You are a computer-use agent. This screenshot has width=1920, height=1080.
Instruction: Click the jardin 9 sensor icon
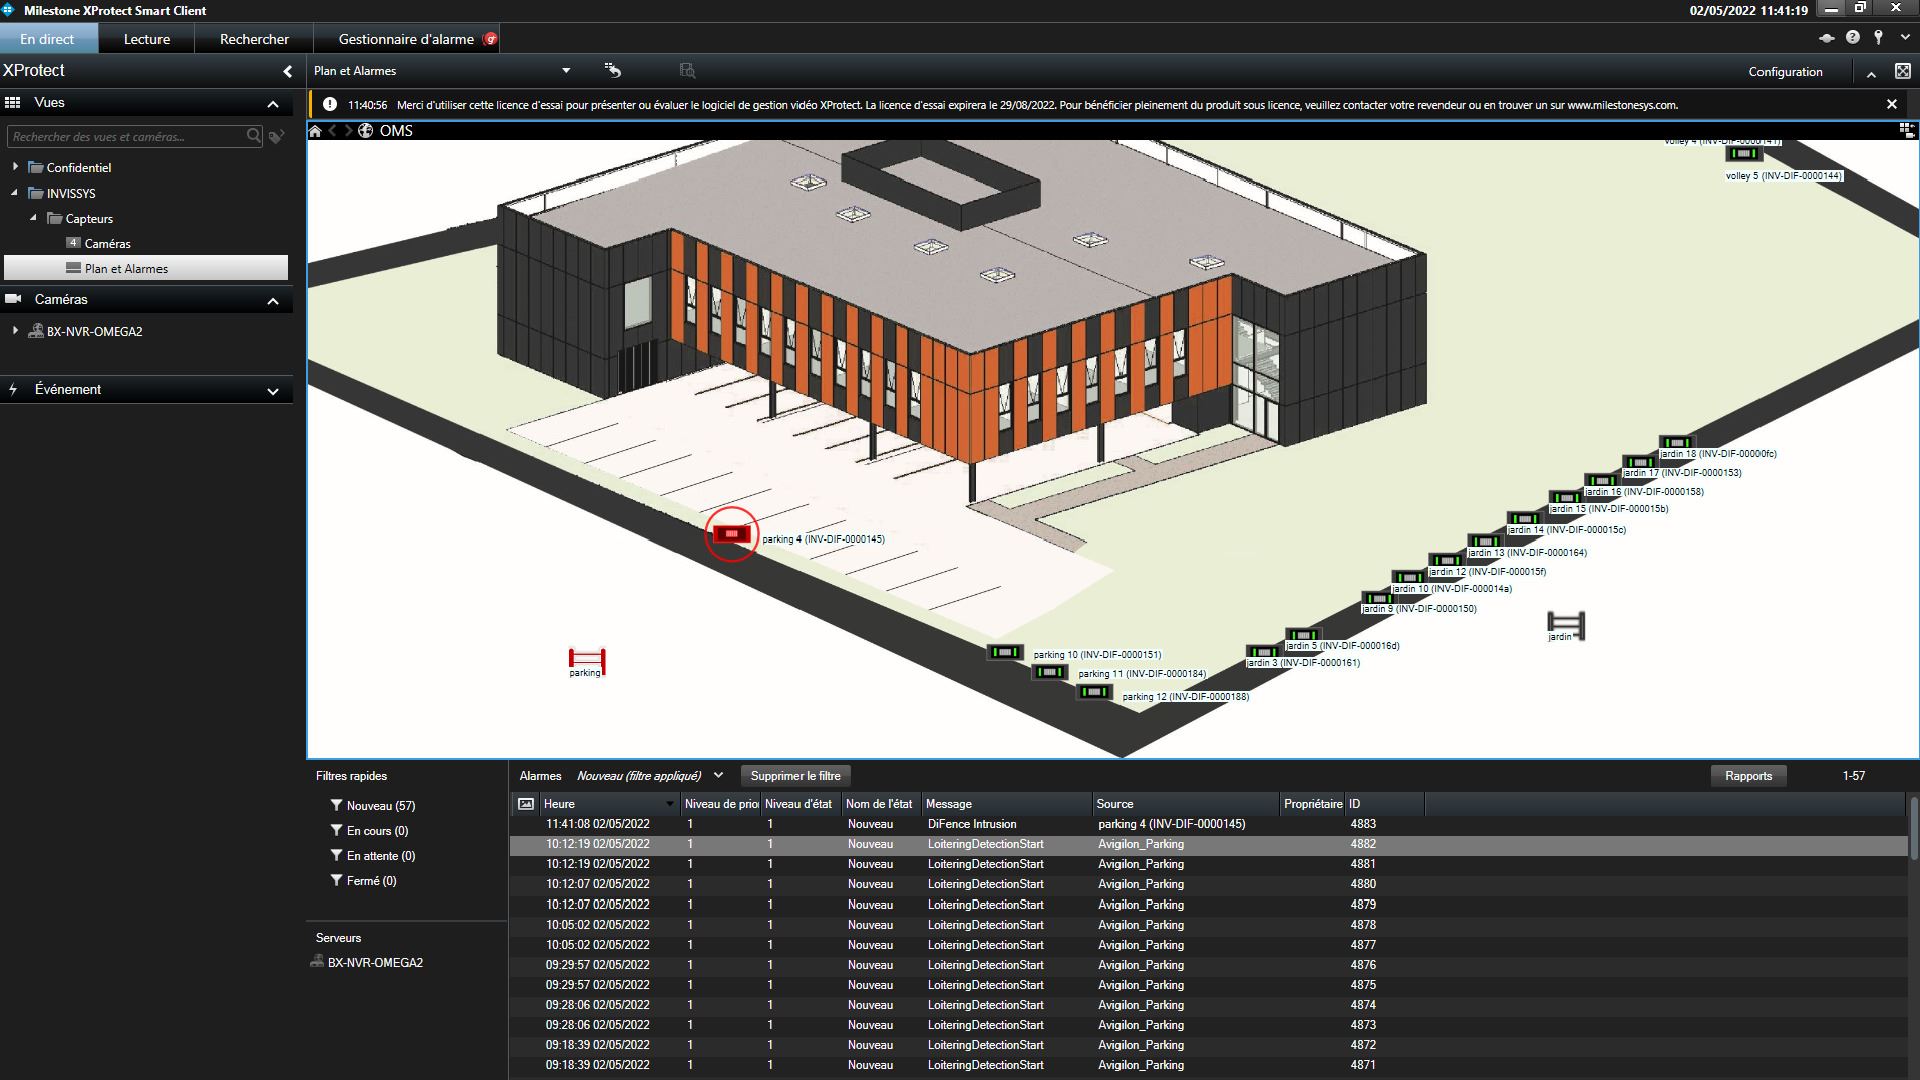(1378, 598)
